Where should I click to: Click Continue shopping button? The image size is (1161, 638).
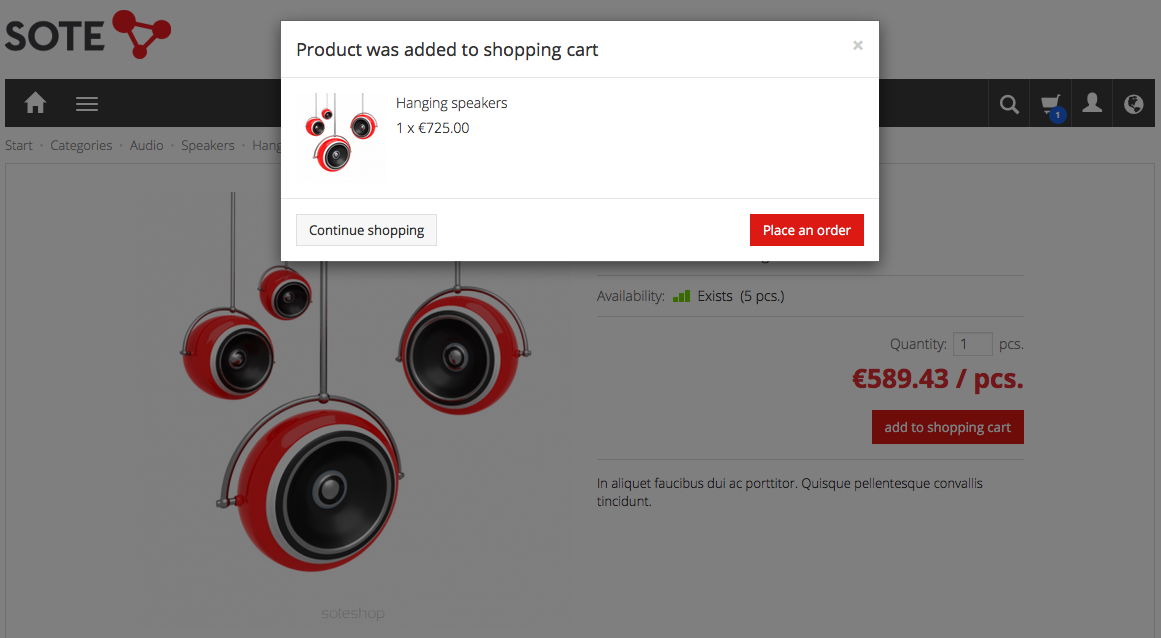(x=366, y=230)
